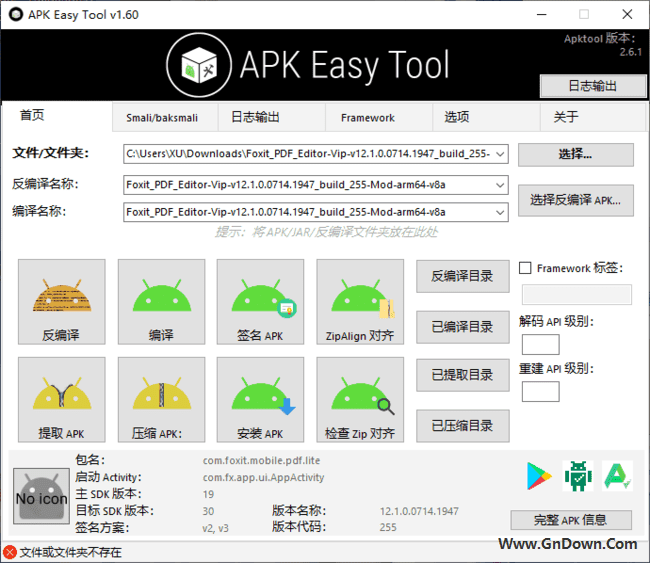Expand the 反编译名称 dropdown

[x=500, y=185]
